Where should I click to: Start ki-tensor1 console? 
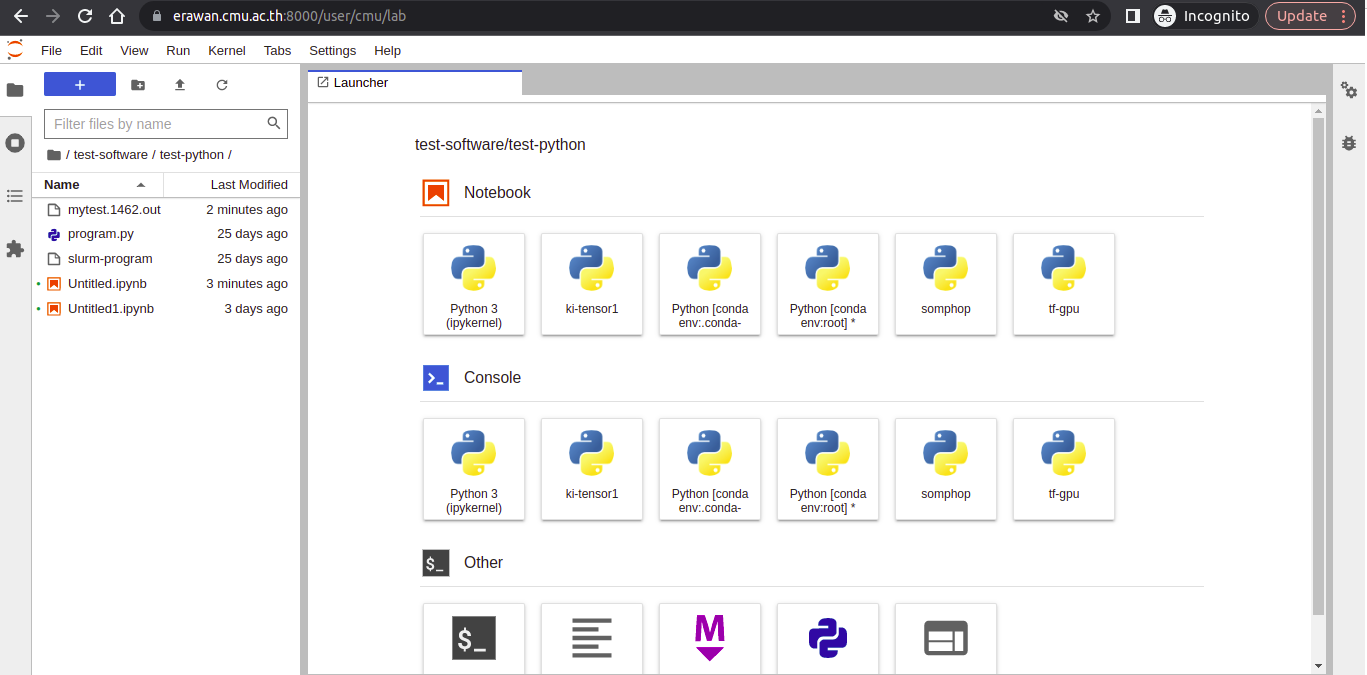click(592, 469)
